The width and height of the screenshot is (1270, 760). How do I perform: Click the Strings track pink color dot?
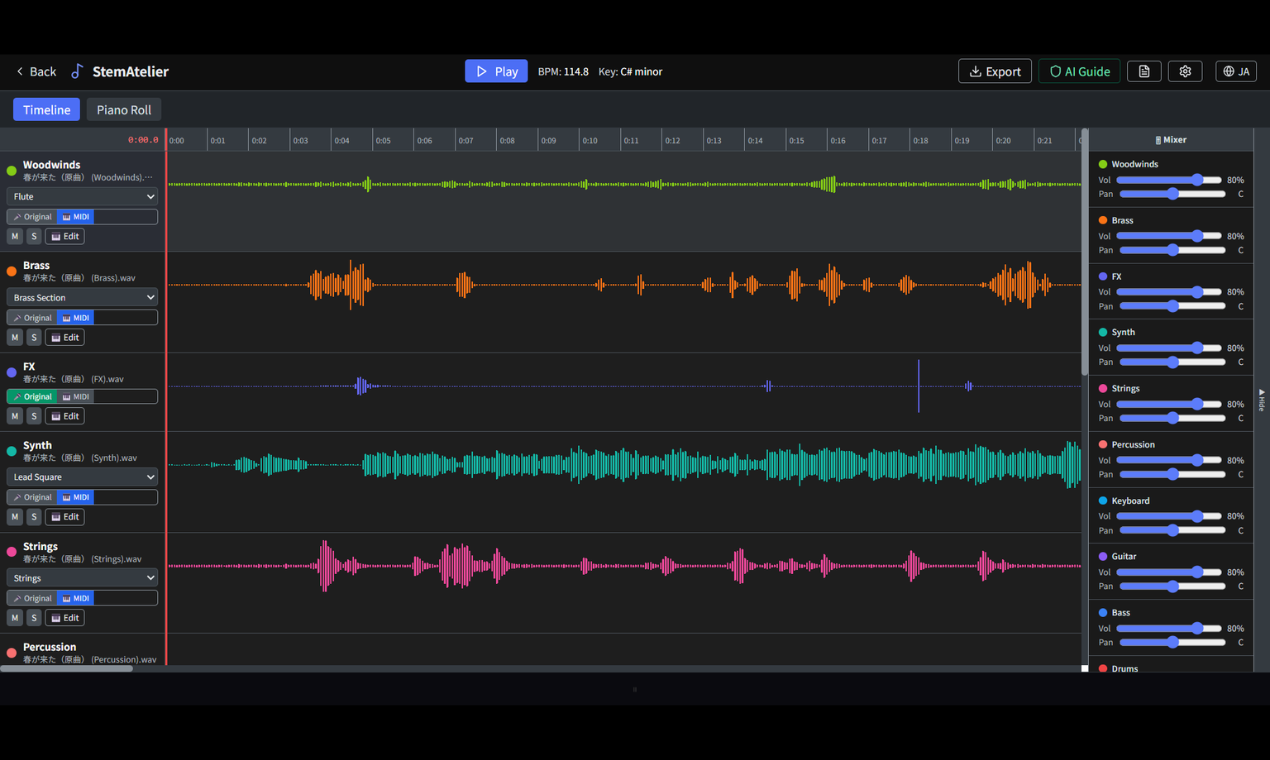point(12,552)
